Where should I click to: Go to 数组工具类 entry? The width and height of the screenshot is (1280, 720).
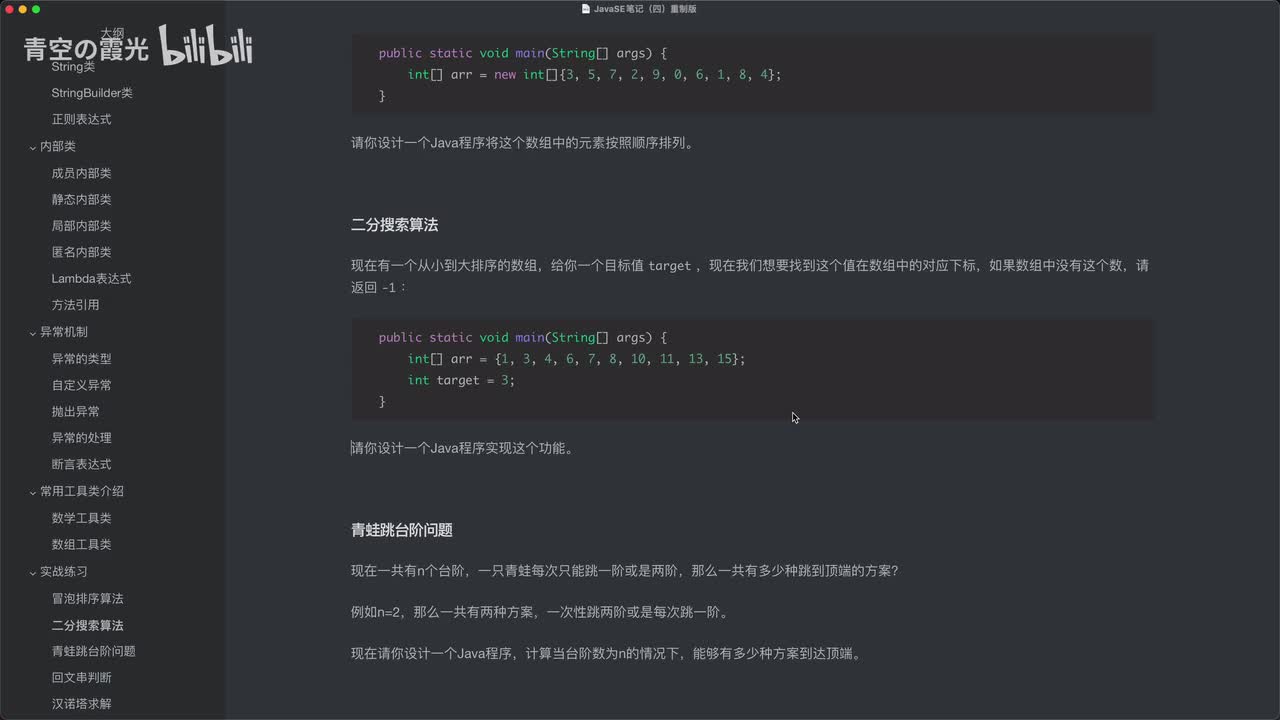(81, 545)
